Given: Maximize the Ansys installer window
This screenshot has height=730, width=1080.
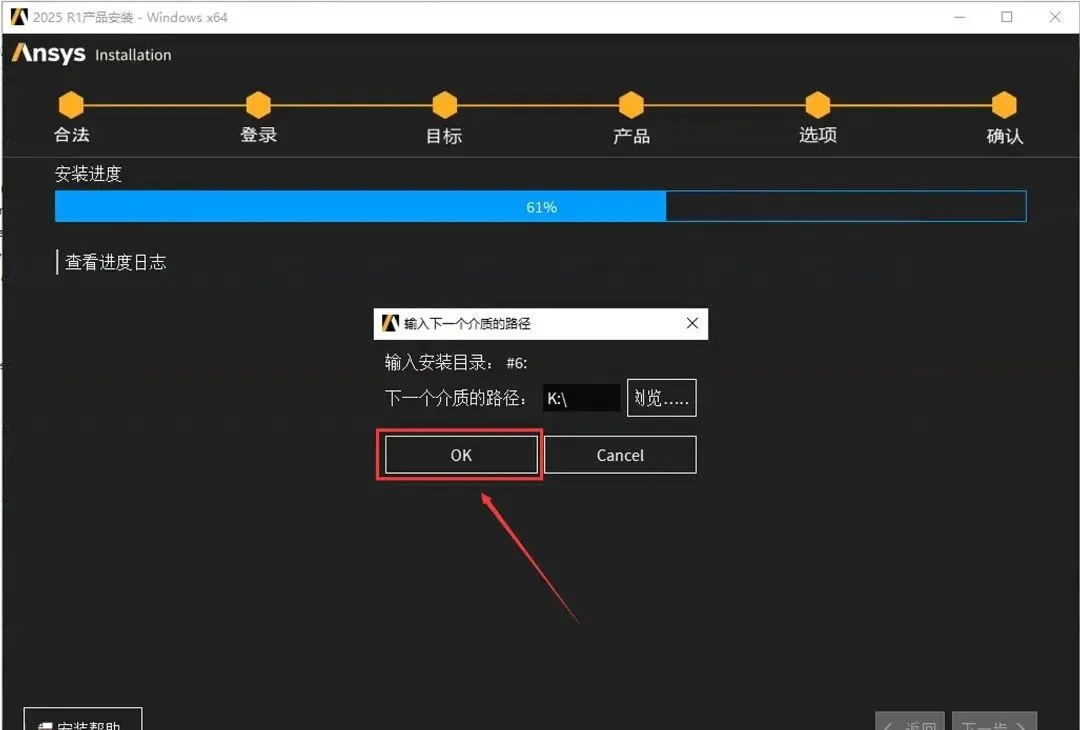Looking at the screenshot, I should pos(1007,17).
